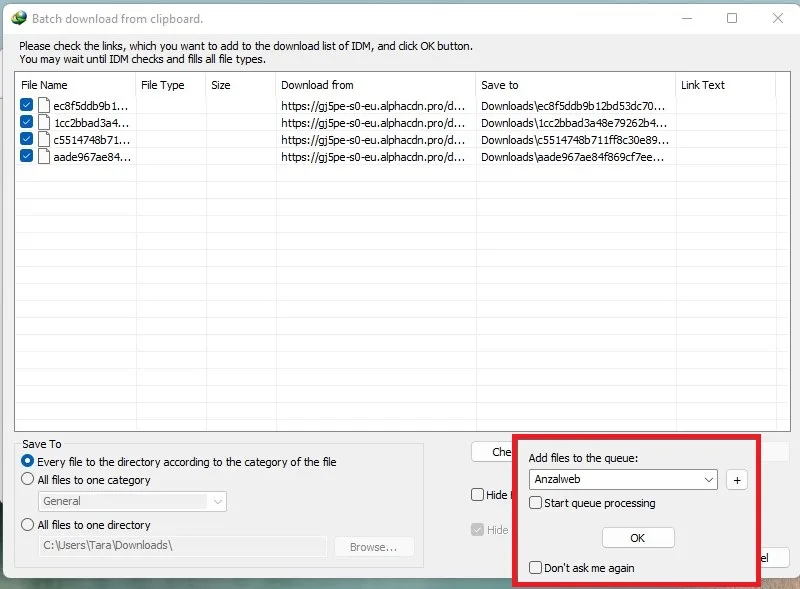
Task: Click the Browse button for directory
Action: tap(374, 547)
